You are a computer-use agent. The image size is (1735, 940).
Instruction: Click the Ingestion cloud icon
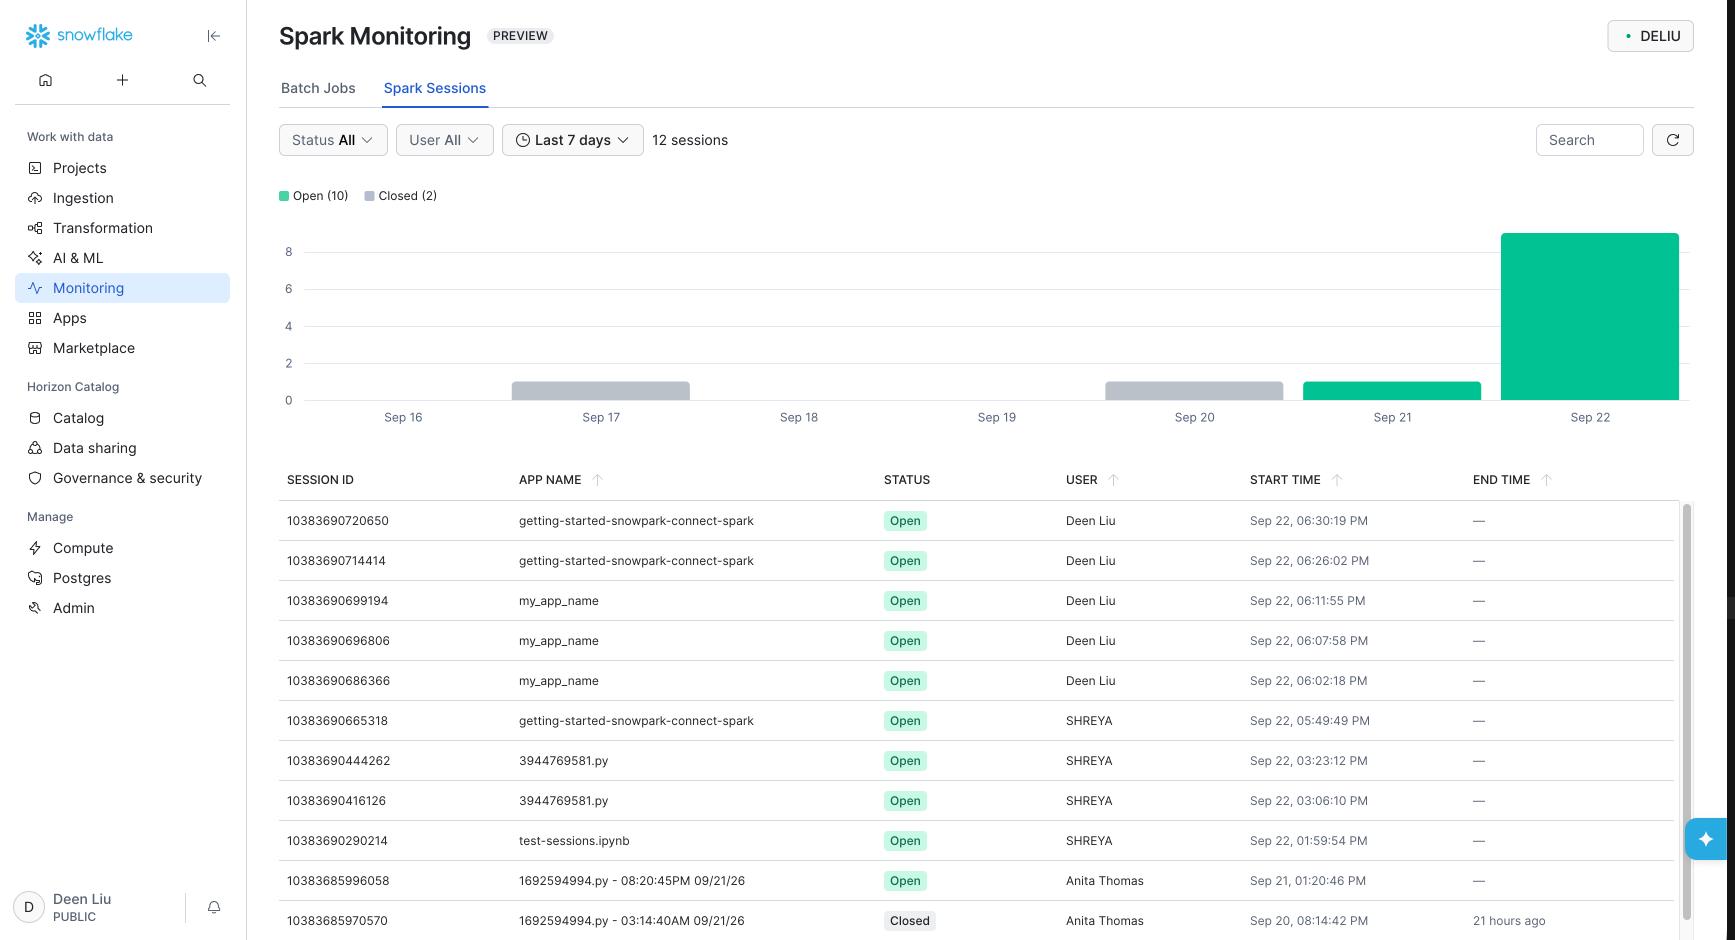coord(35,198)
